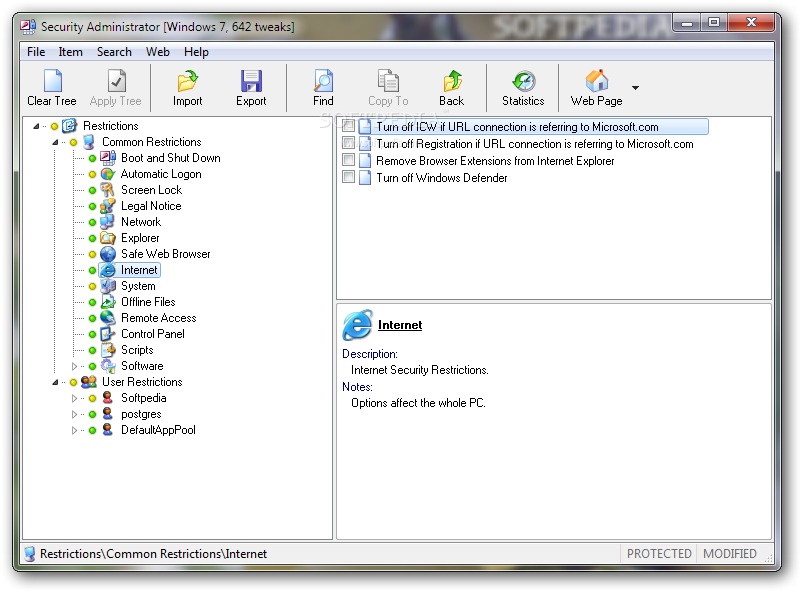
Task: Click the Export floppy disk icon
Action: (x=251, y=81)
